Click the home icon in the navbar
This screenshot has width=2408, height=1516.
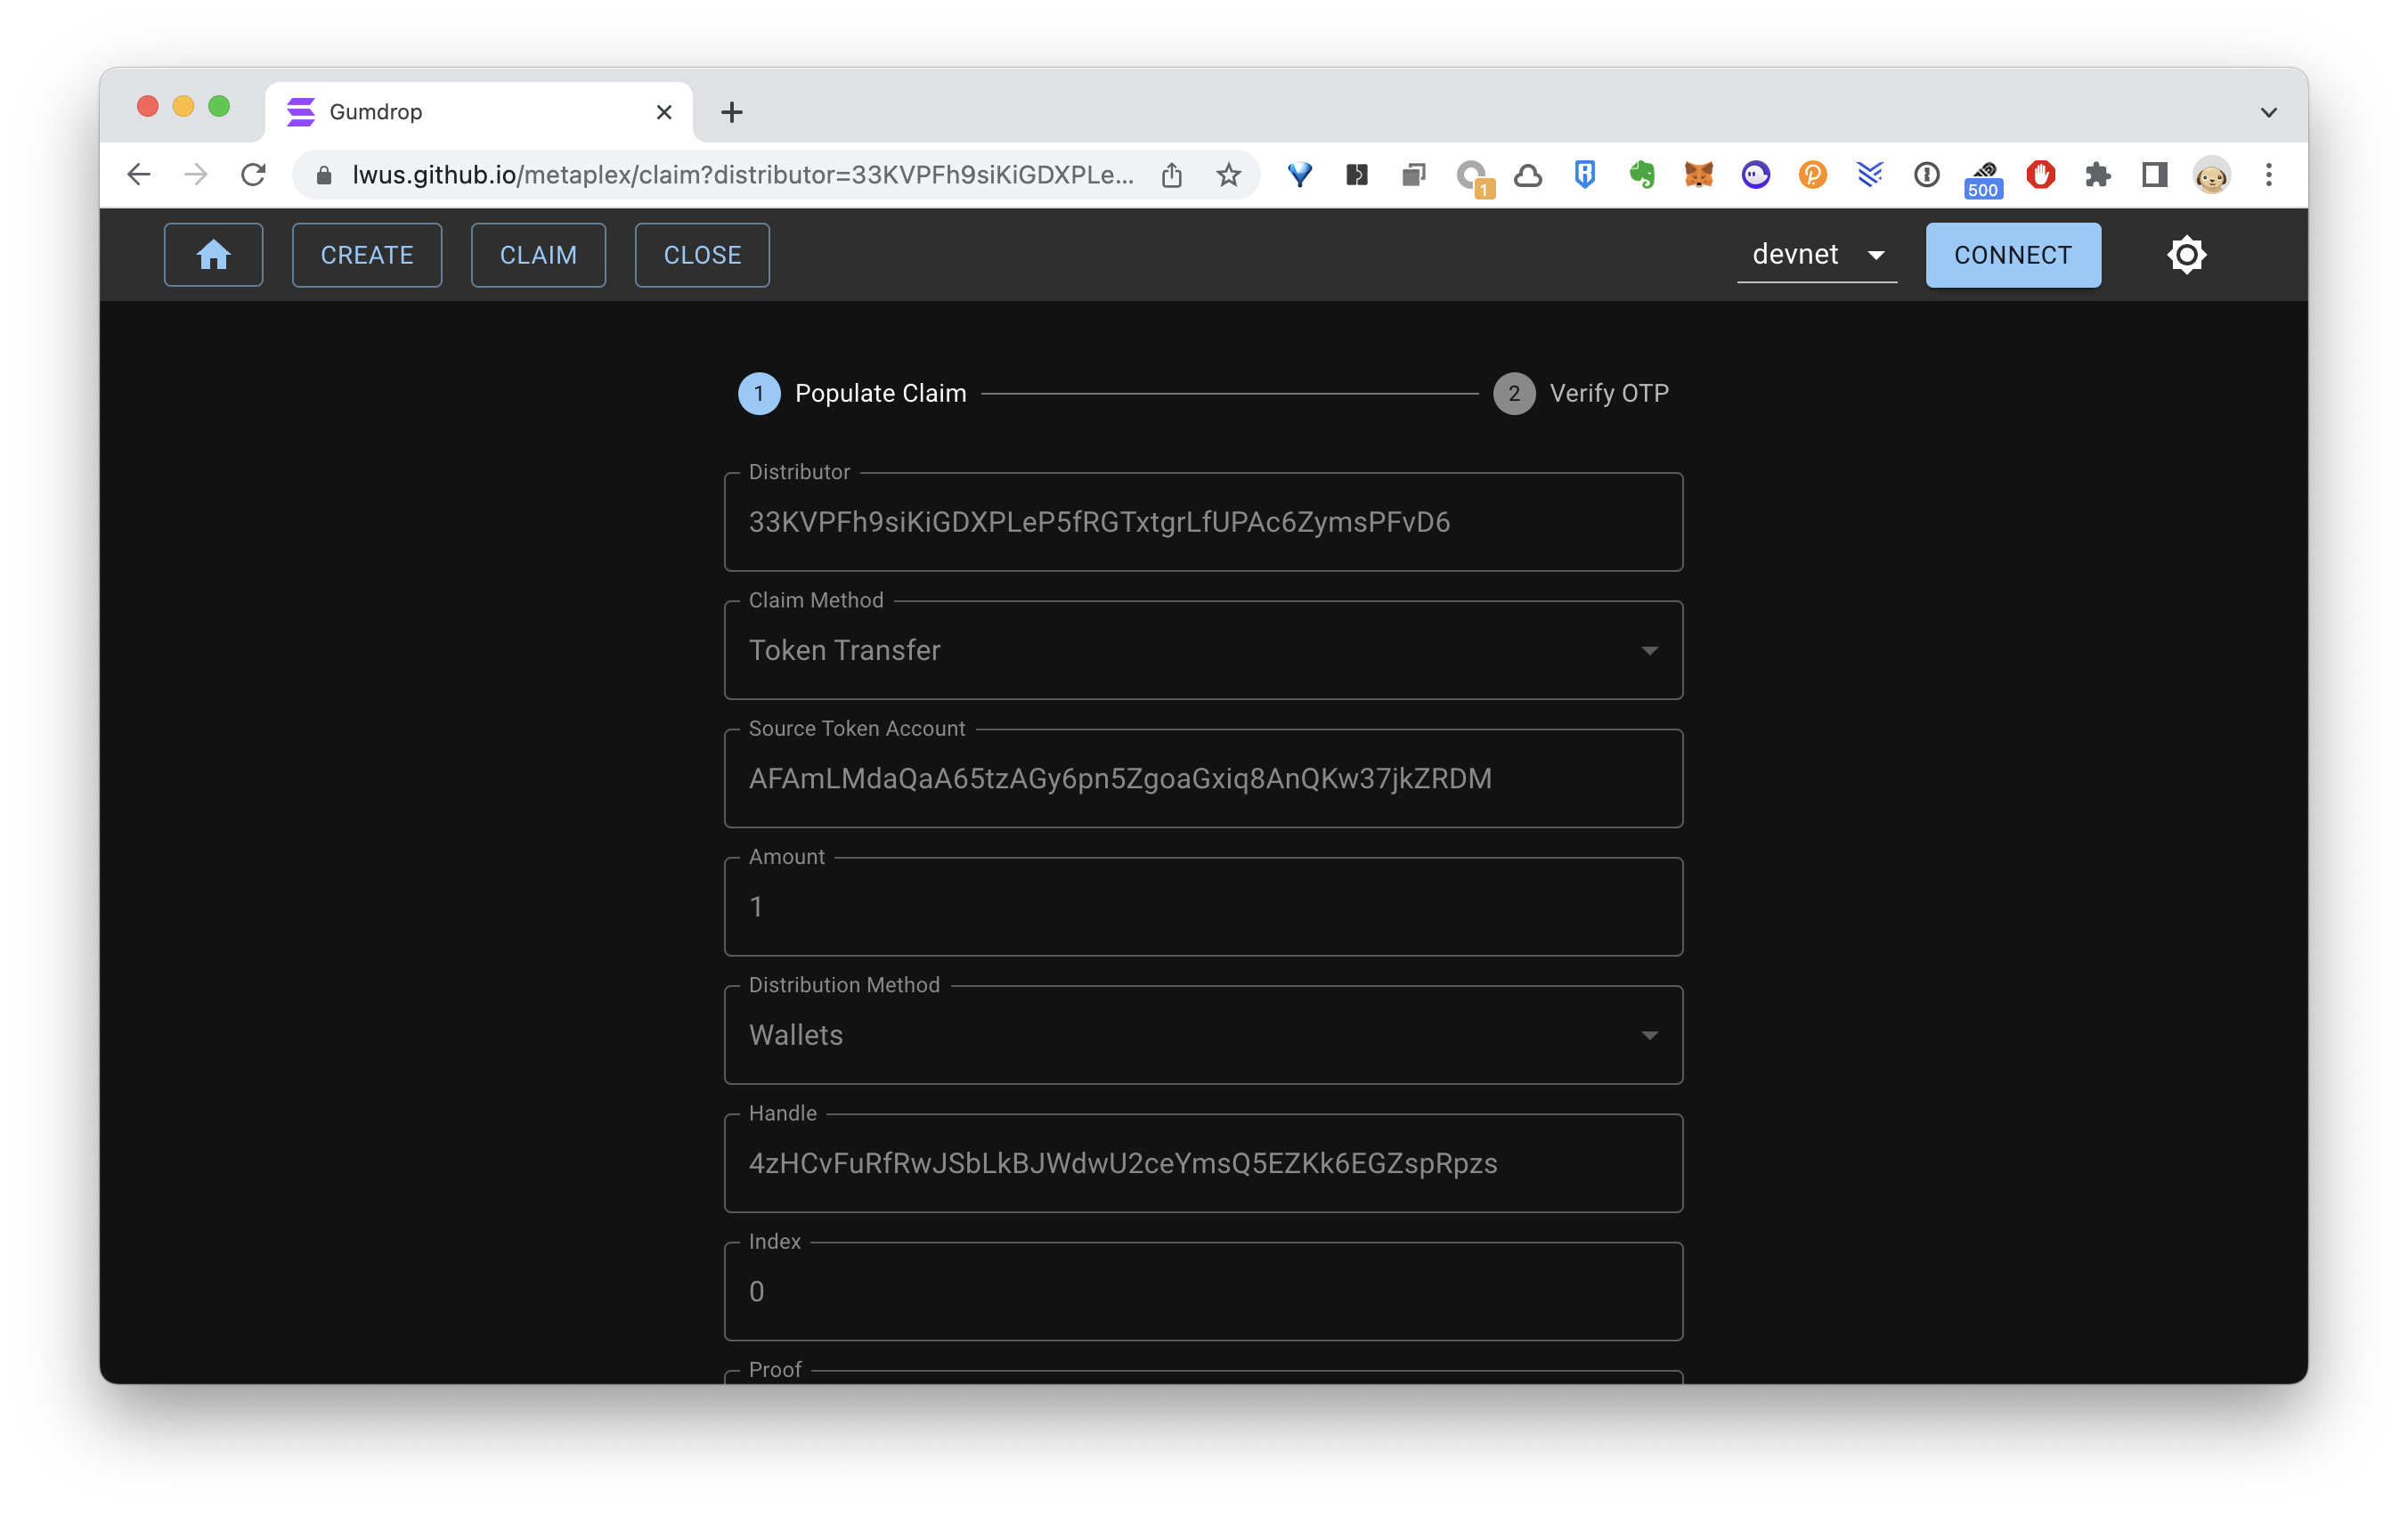tap(213, 254)
